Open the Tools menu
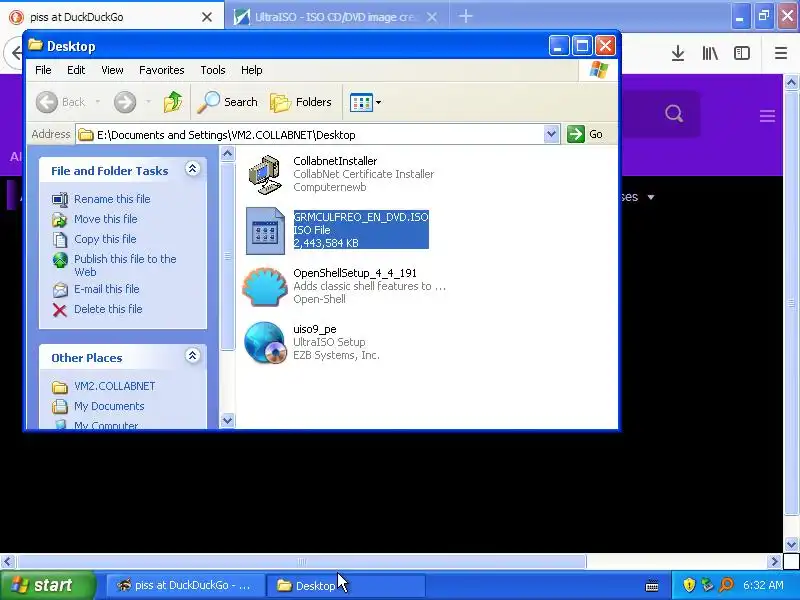 tap(213, 70)
